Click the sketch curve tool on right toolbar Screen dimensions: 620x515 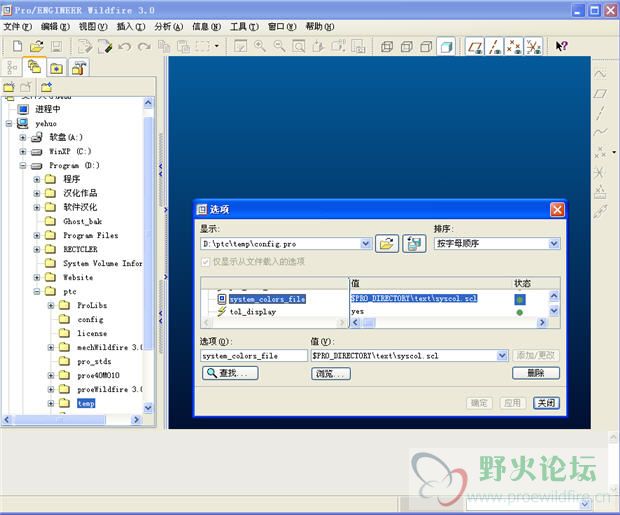point(600,74)
